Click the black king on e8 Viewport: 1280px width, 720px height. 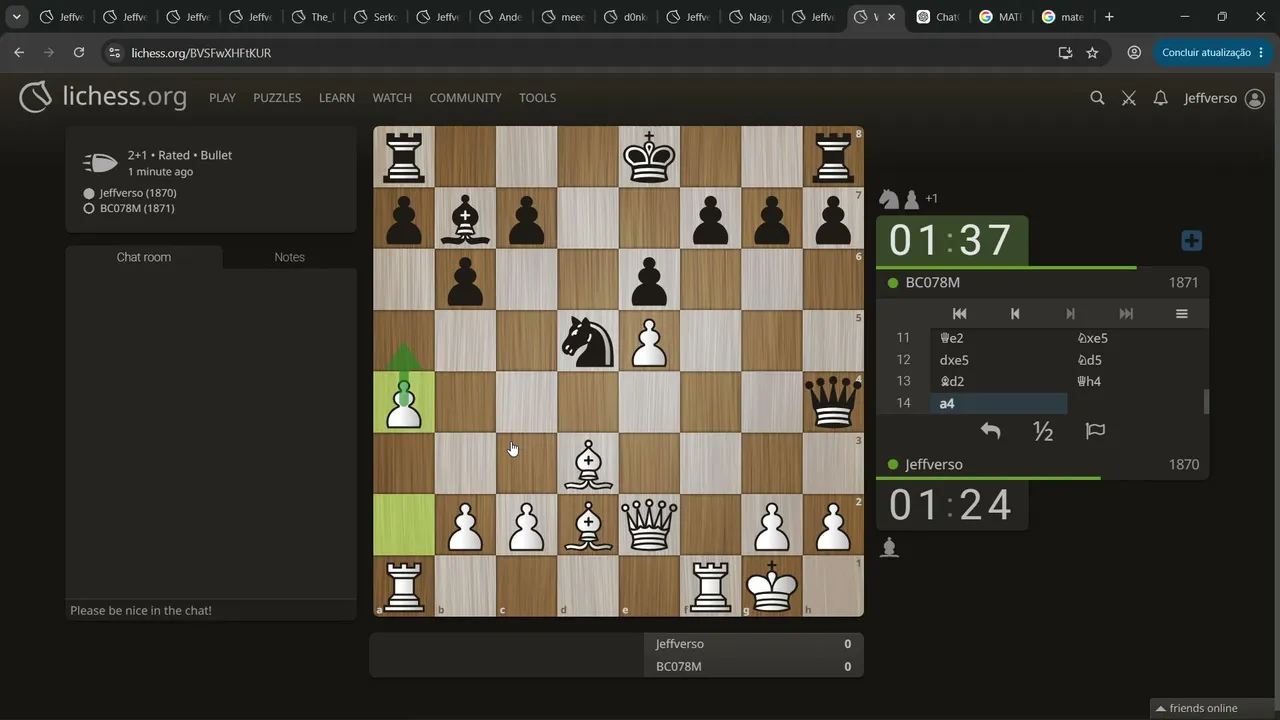coord(649,157)
